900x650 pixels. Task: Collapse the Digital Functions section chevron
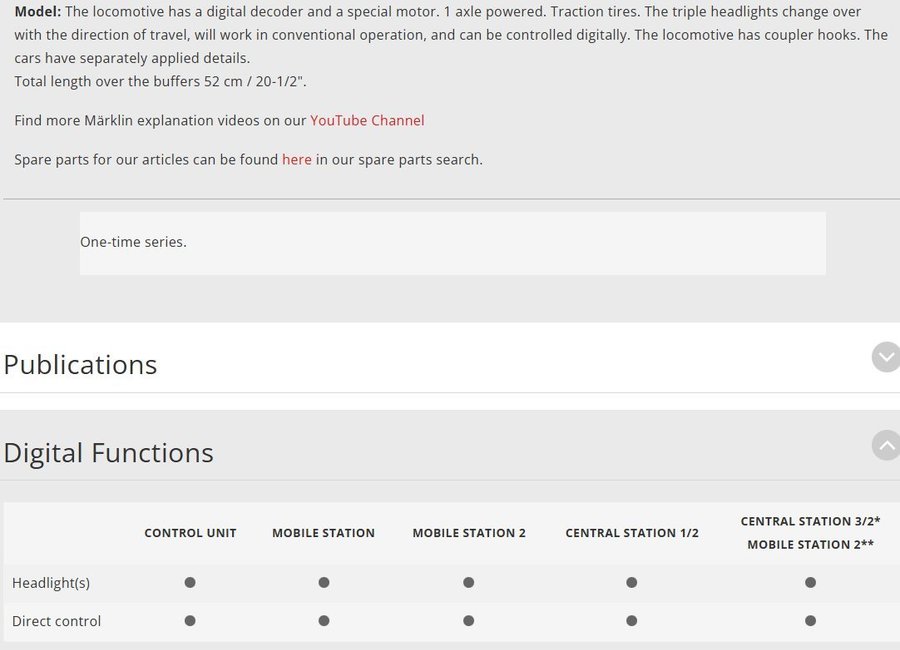pyautogui.click(x=885, y=445)
